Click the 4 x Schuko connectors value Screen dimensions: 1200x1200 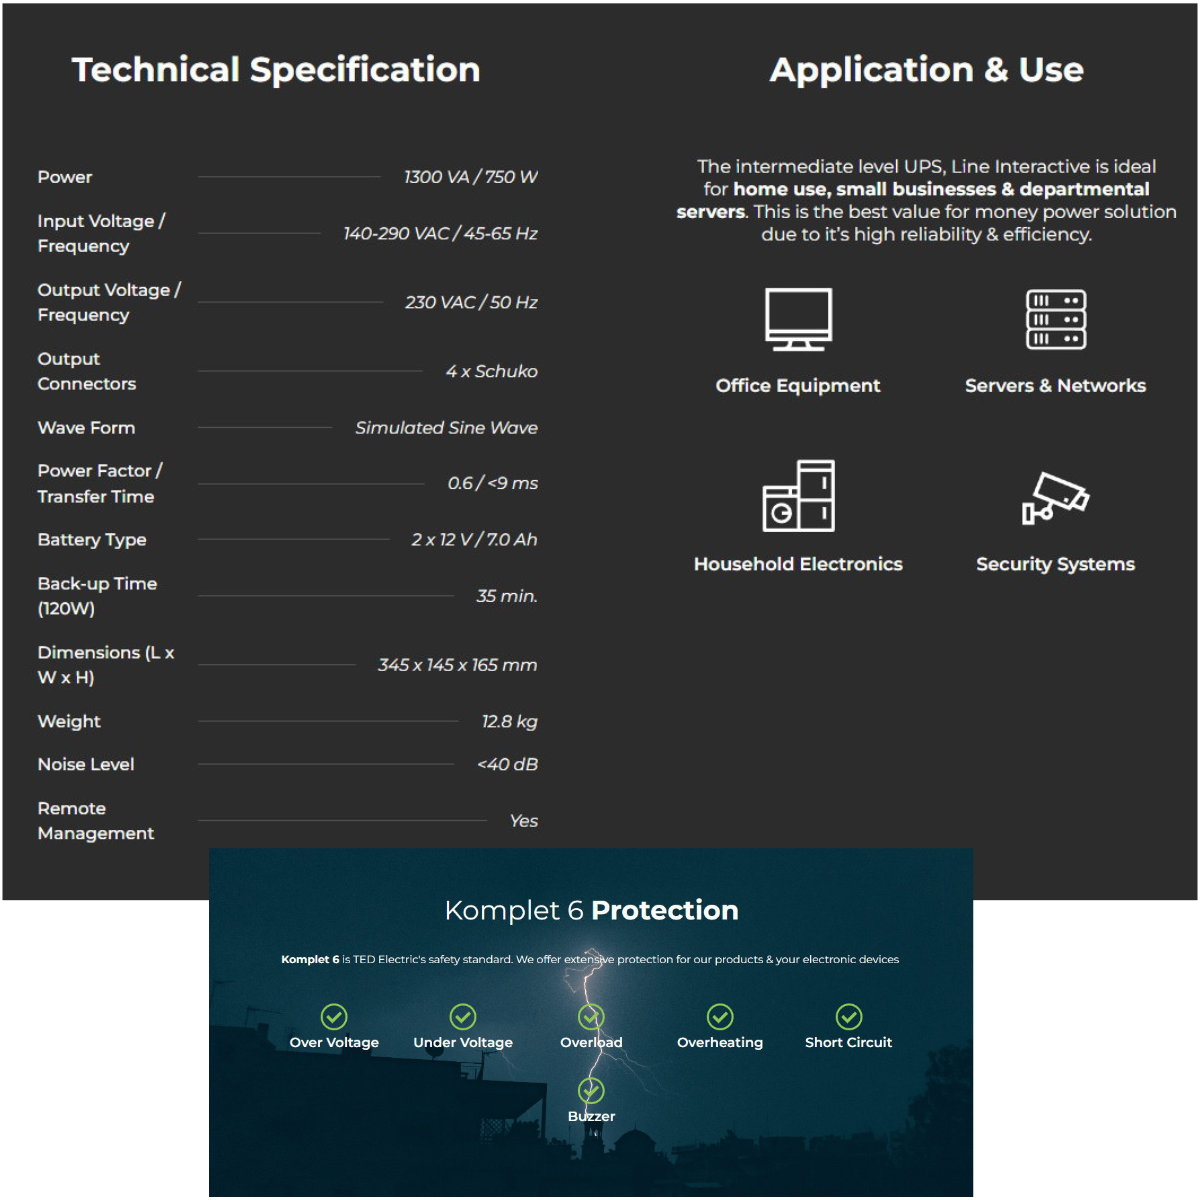(491, 371)
